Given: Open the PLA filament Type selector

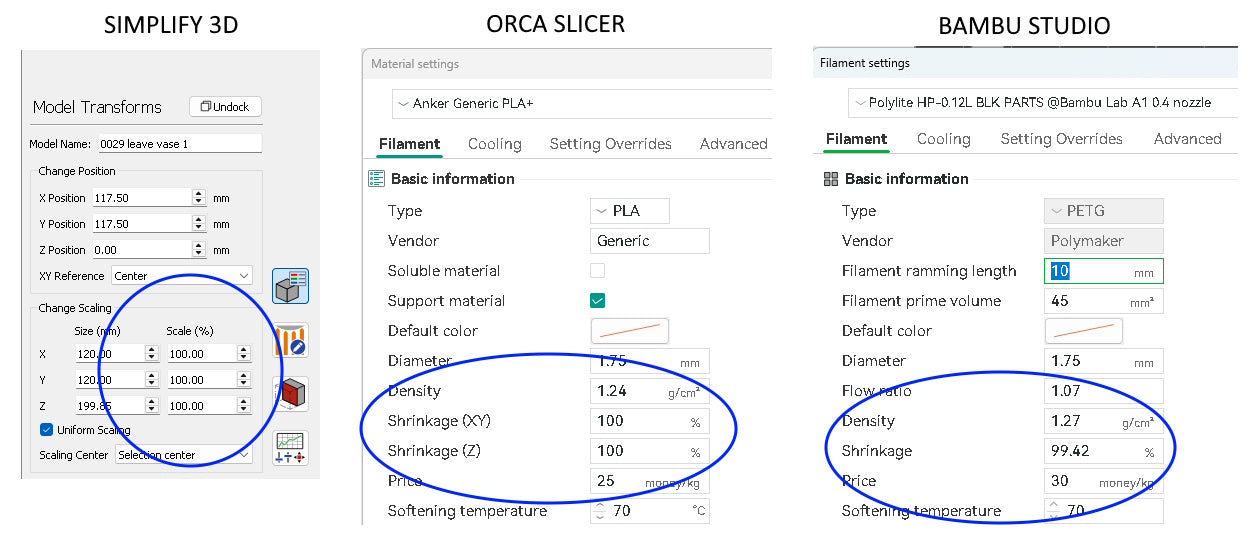Looking at the screenshot, I should point(630,211).
